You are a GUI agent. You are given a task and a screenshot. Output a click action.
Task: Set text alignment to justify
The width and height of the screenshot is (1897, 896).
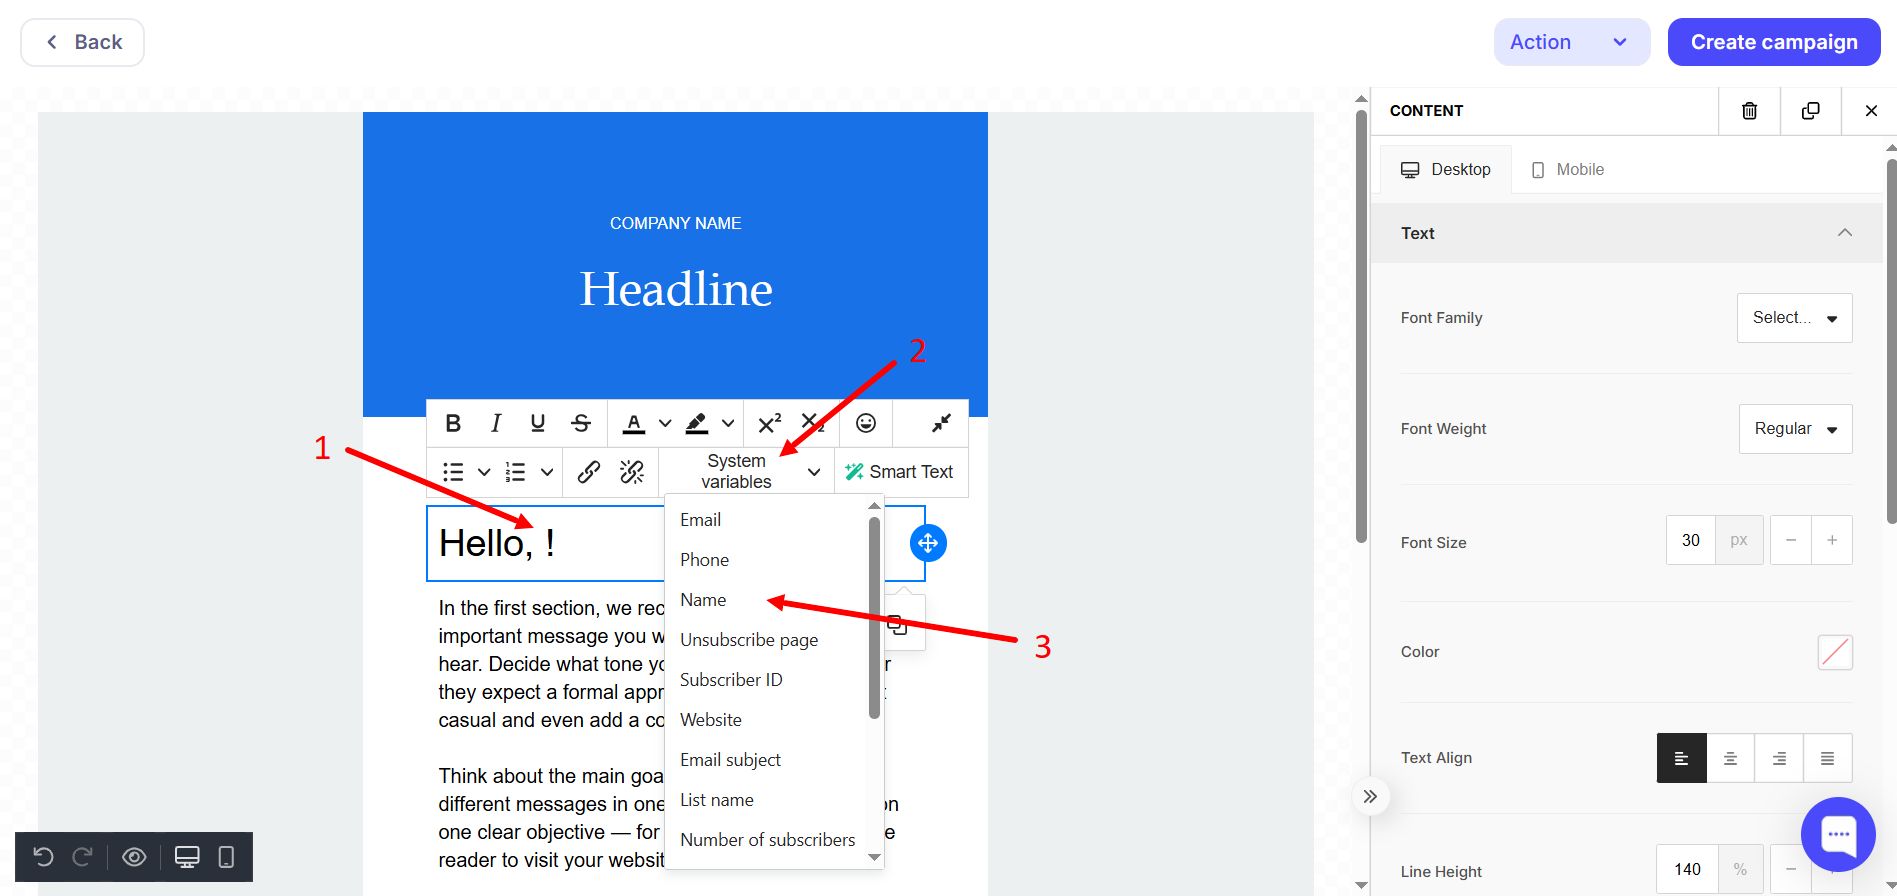(x=1827, y=758)
